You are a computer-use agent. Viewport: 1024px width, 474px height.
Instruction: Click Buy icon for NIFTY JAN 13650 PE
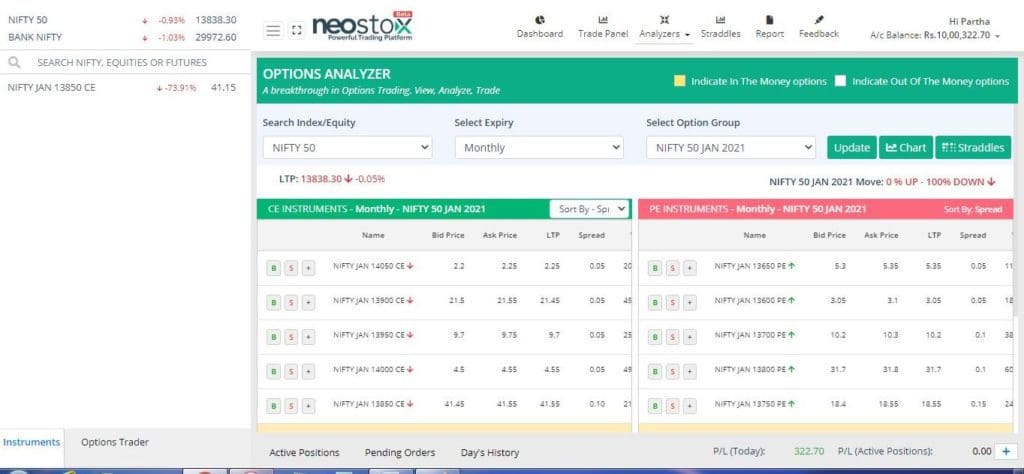pos(655,268)
